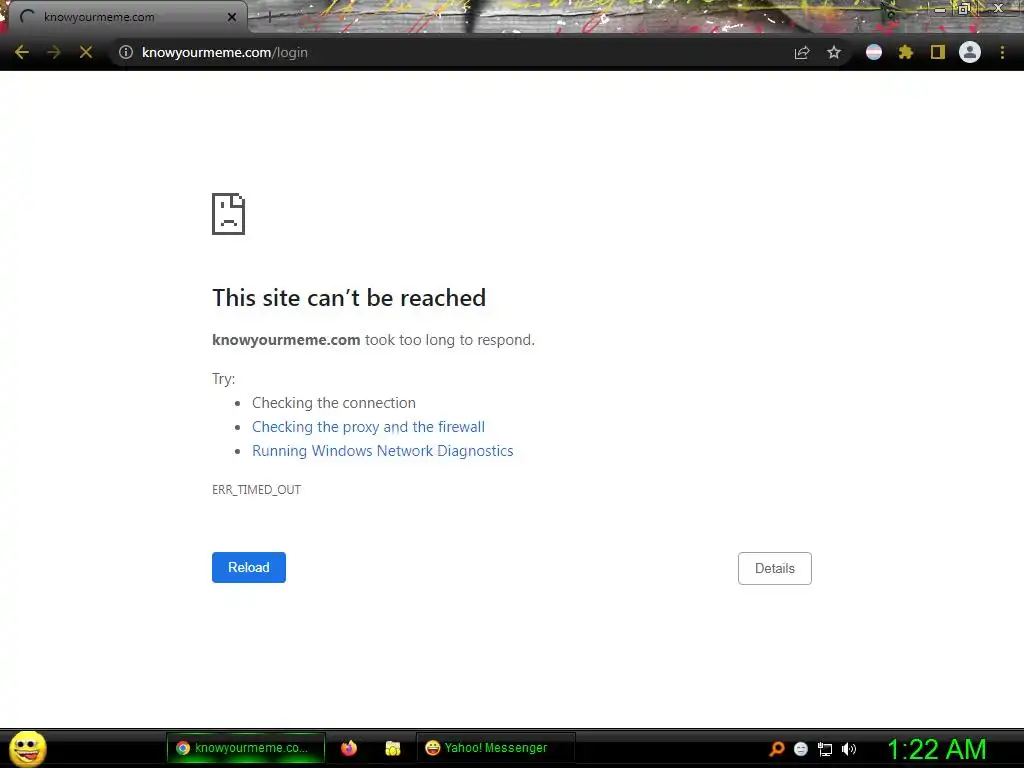Click the sad page error icon

point(229,214)
